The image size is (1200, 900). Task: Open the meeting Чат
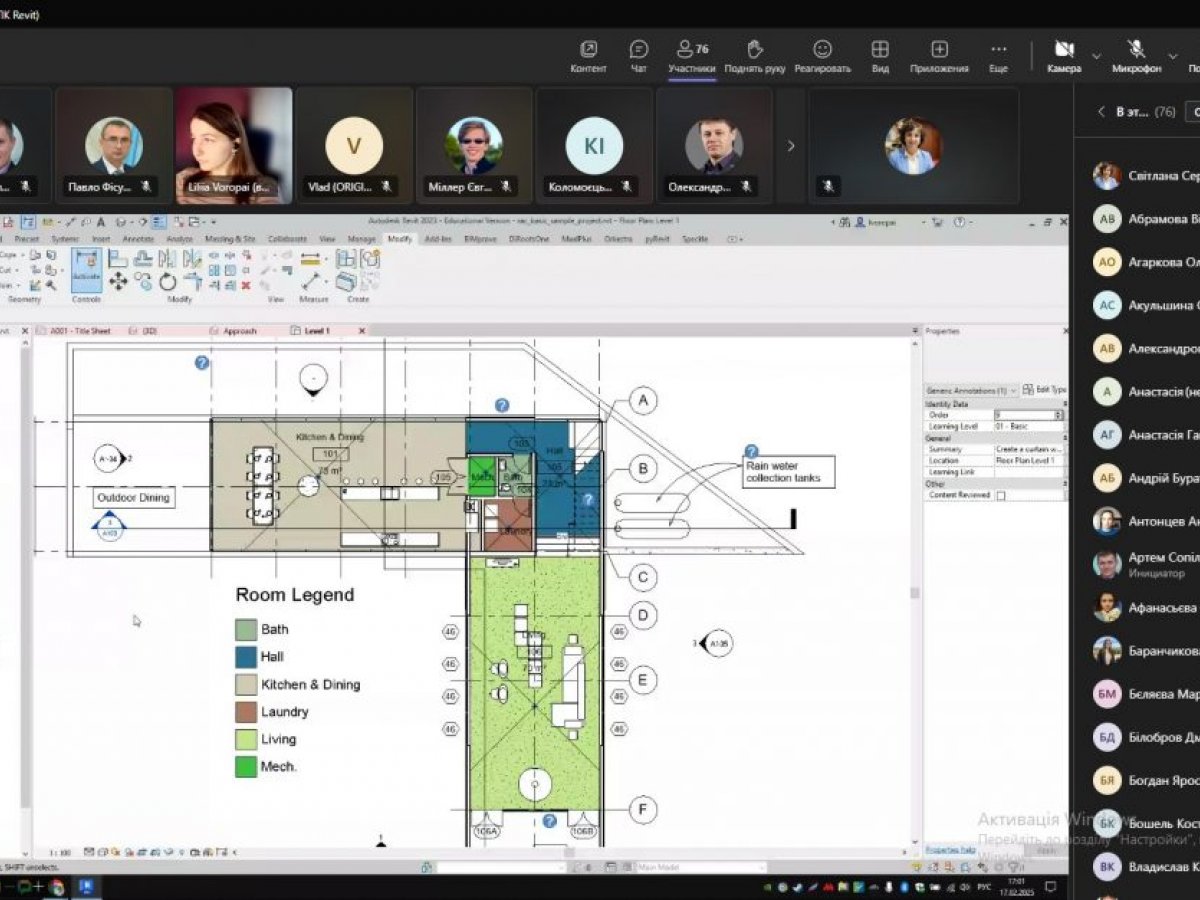coord(639,57)
